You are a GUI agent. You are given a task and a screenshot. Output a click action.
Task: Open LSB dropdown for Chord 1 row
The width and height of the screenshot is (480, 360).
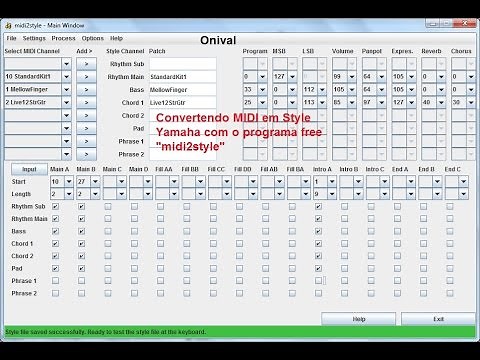[322, 102]
